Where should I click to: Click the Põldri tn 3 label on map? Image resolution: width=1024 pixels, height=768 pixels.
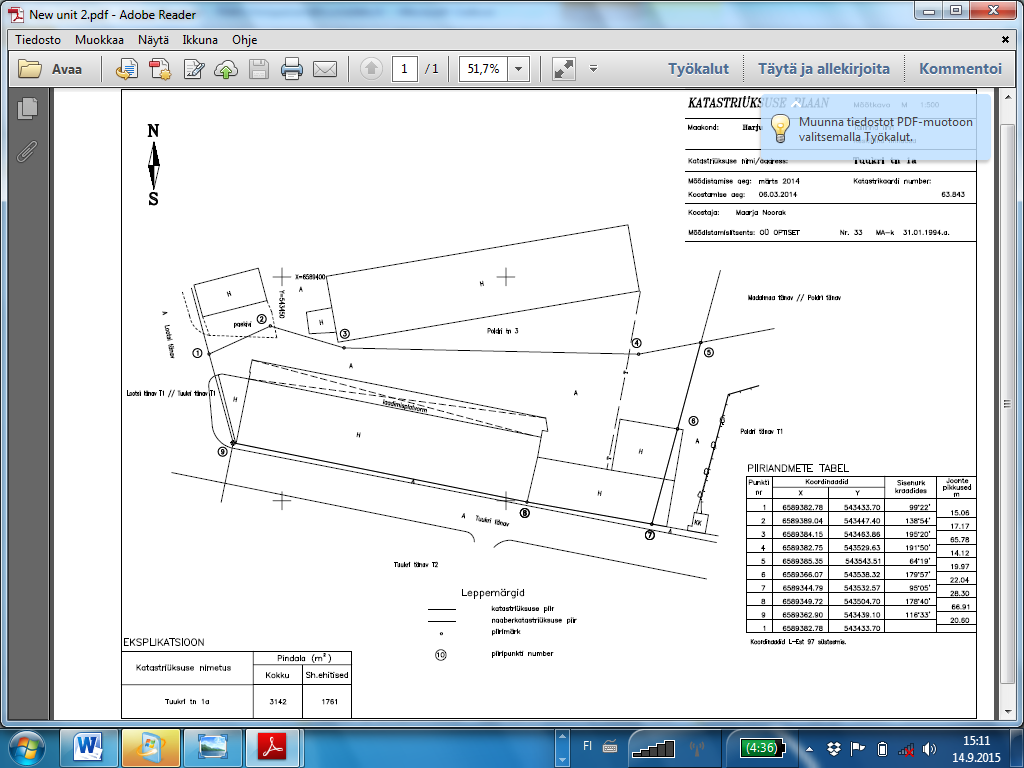[503, 331]
